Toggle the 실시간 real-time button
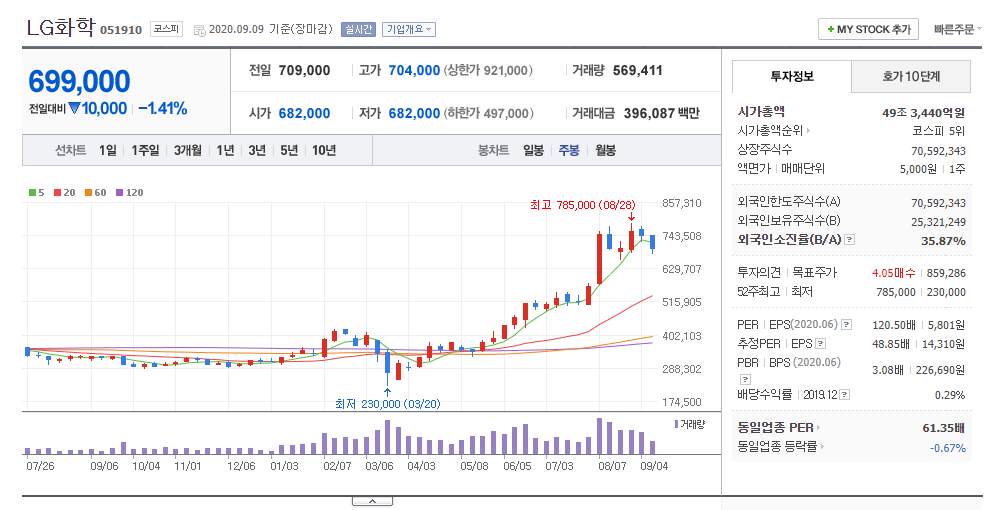Screen dimensions: 991x510 click(x=358, y=29)
